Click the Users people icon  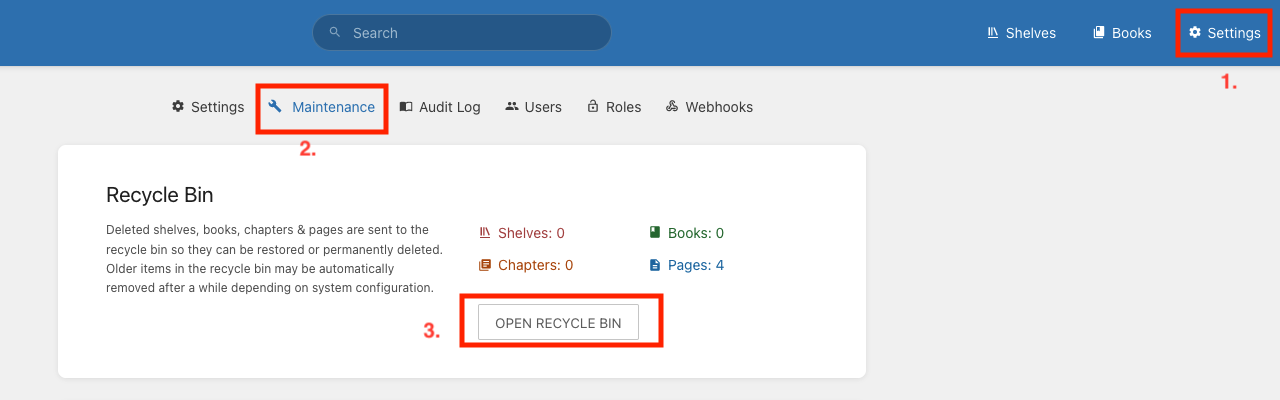tap(512, 107)
